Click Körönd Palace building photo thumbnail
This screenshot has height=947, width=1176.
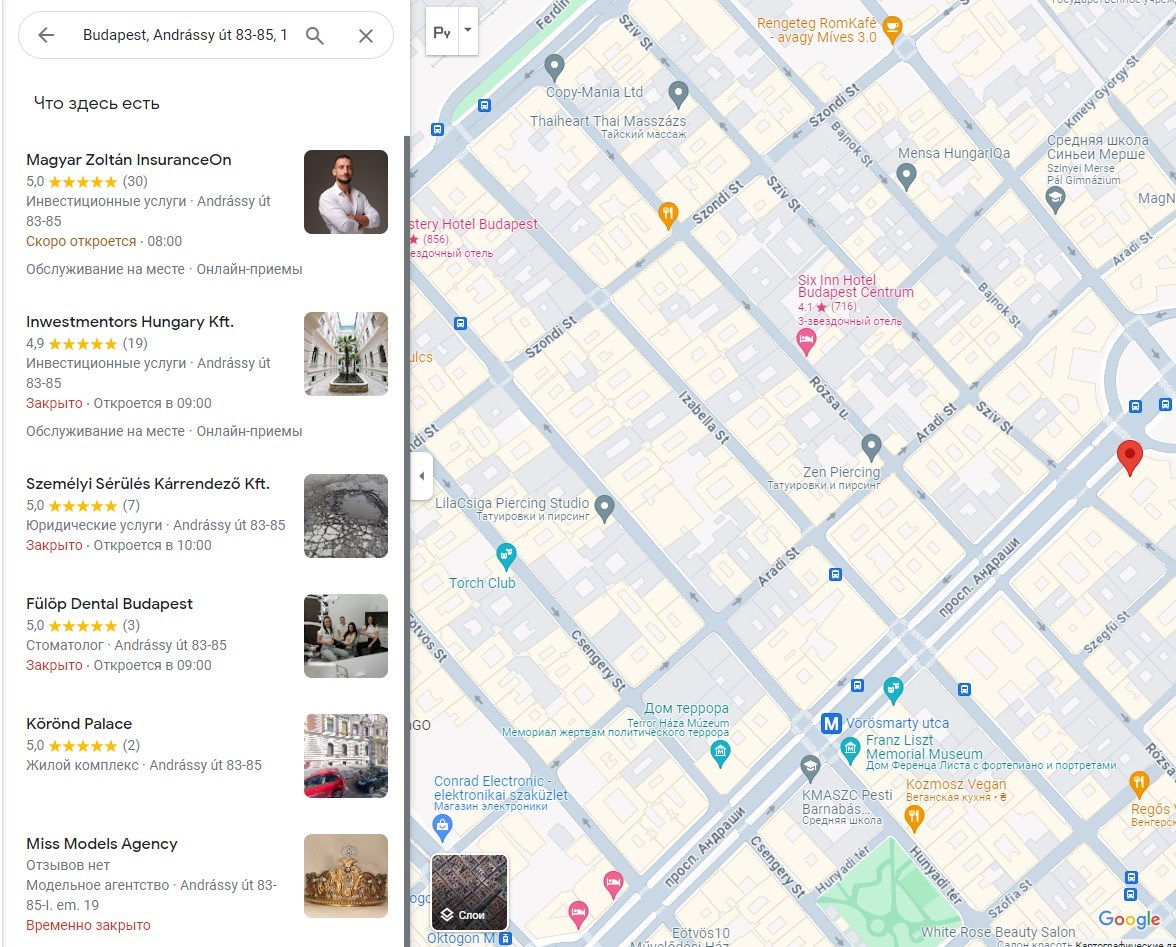click(346, 756)
